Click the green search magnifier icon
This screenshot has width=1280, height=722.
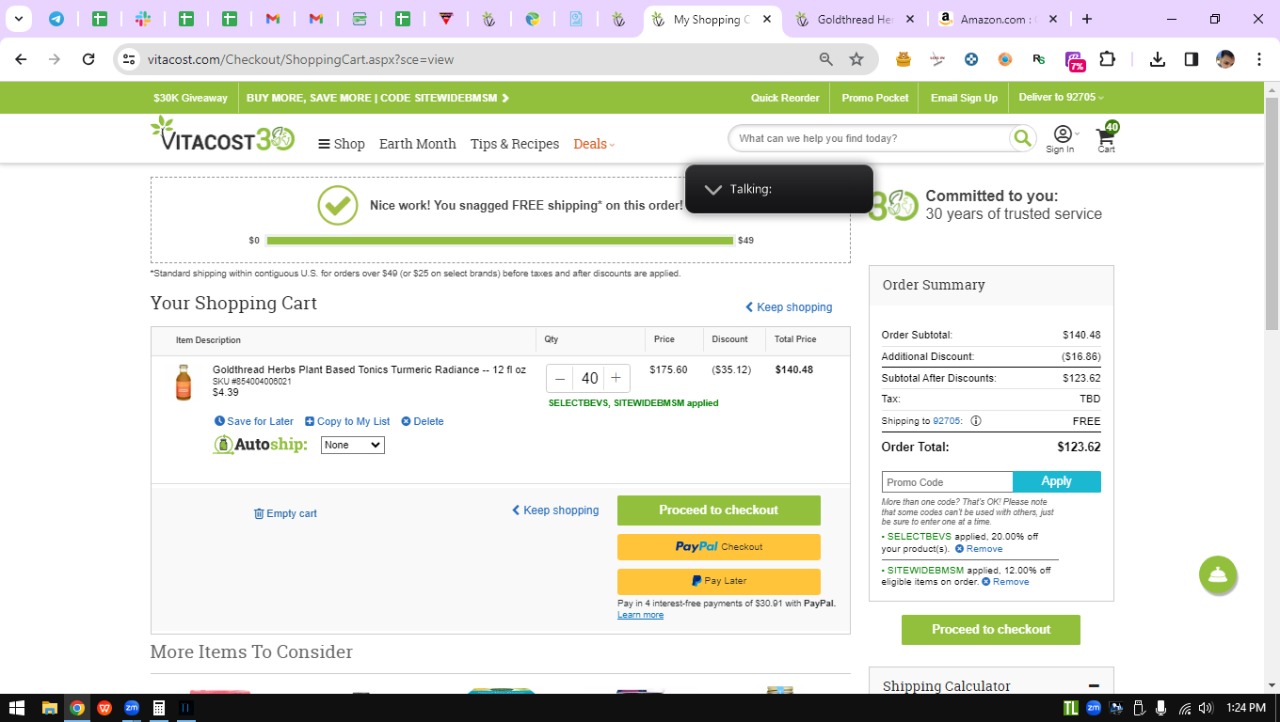tap(1022, 138)
